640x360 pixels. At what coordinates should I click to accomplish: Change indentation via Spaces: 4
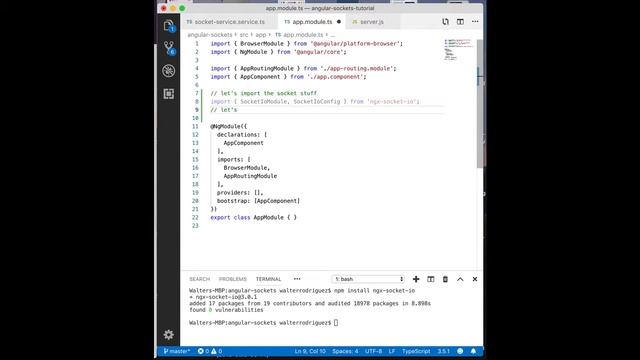(x=345, y=351)
